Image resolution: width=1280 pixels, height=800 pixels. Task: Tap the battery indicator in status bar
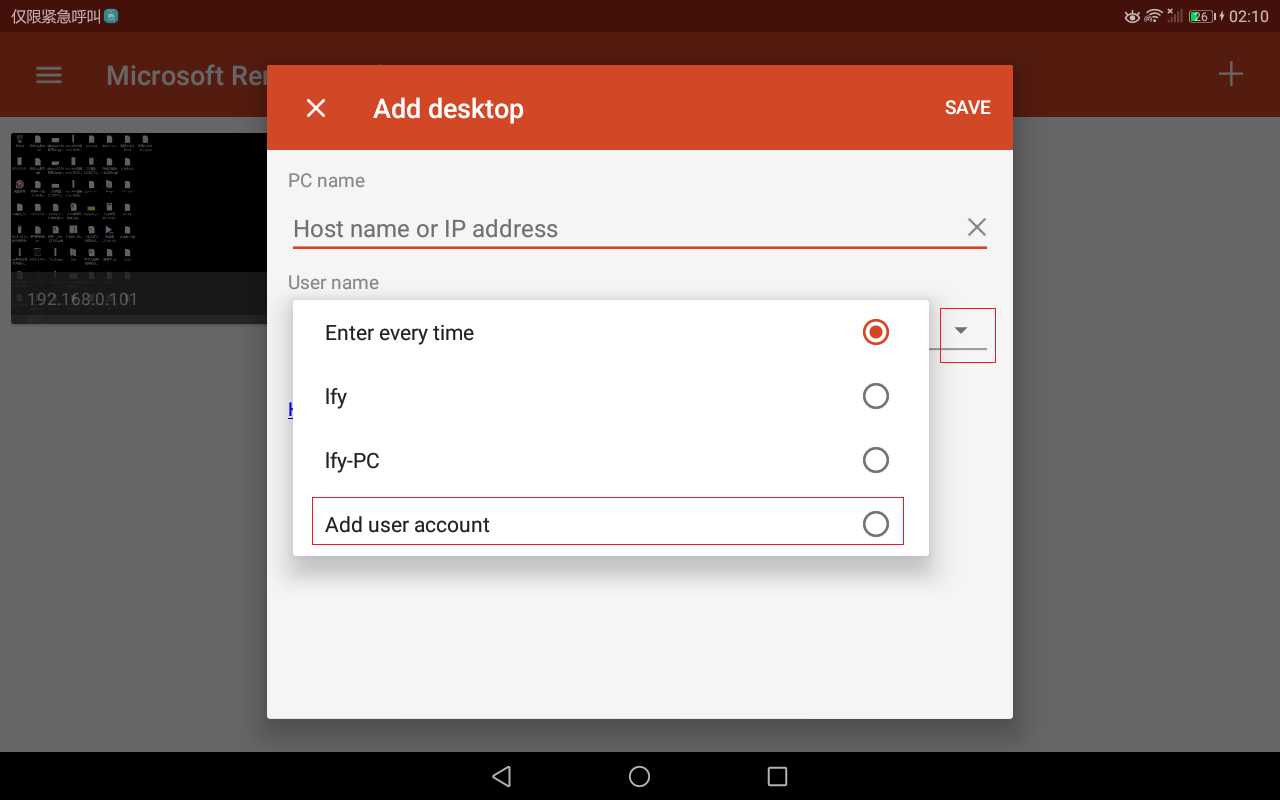pos(1204,16)
